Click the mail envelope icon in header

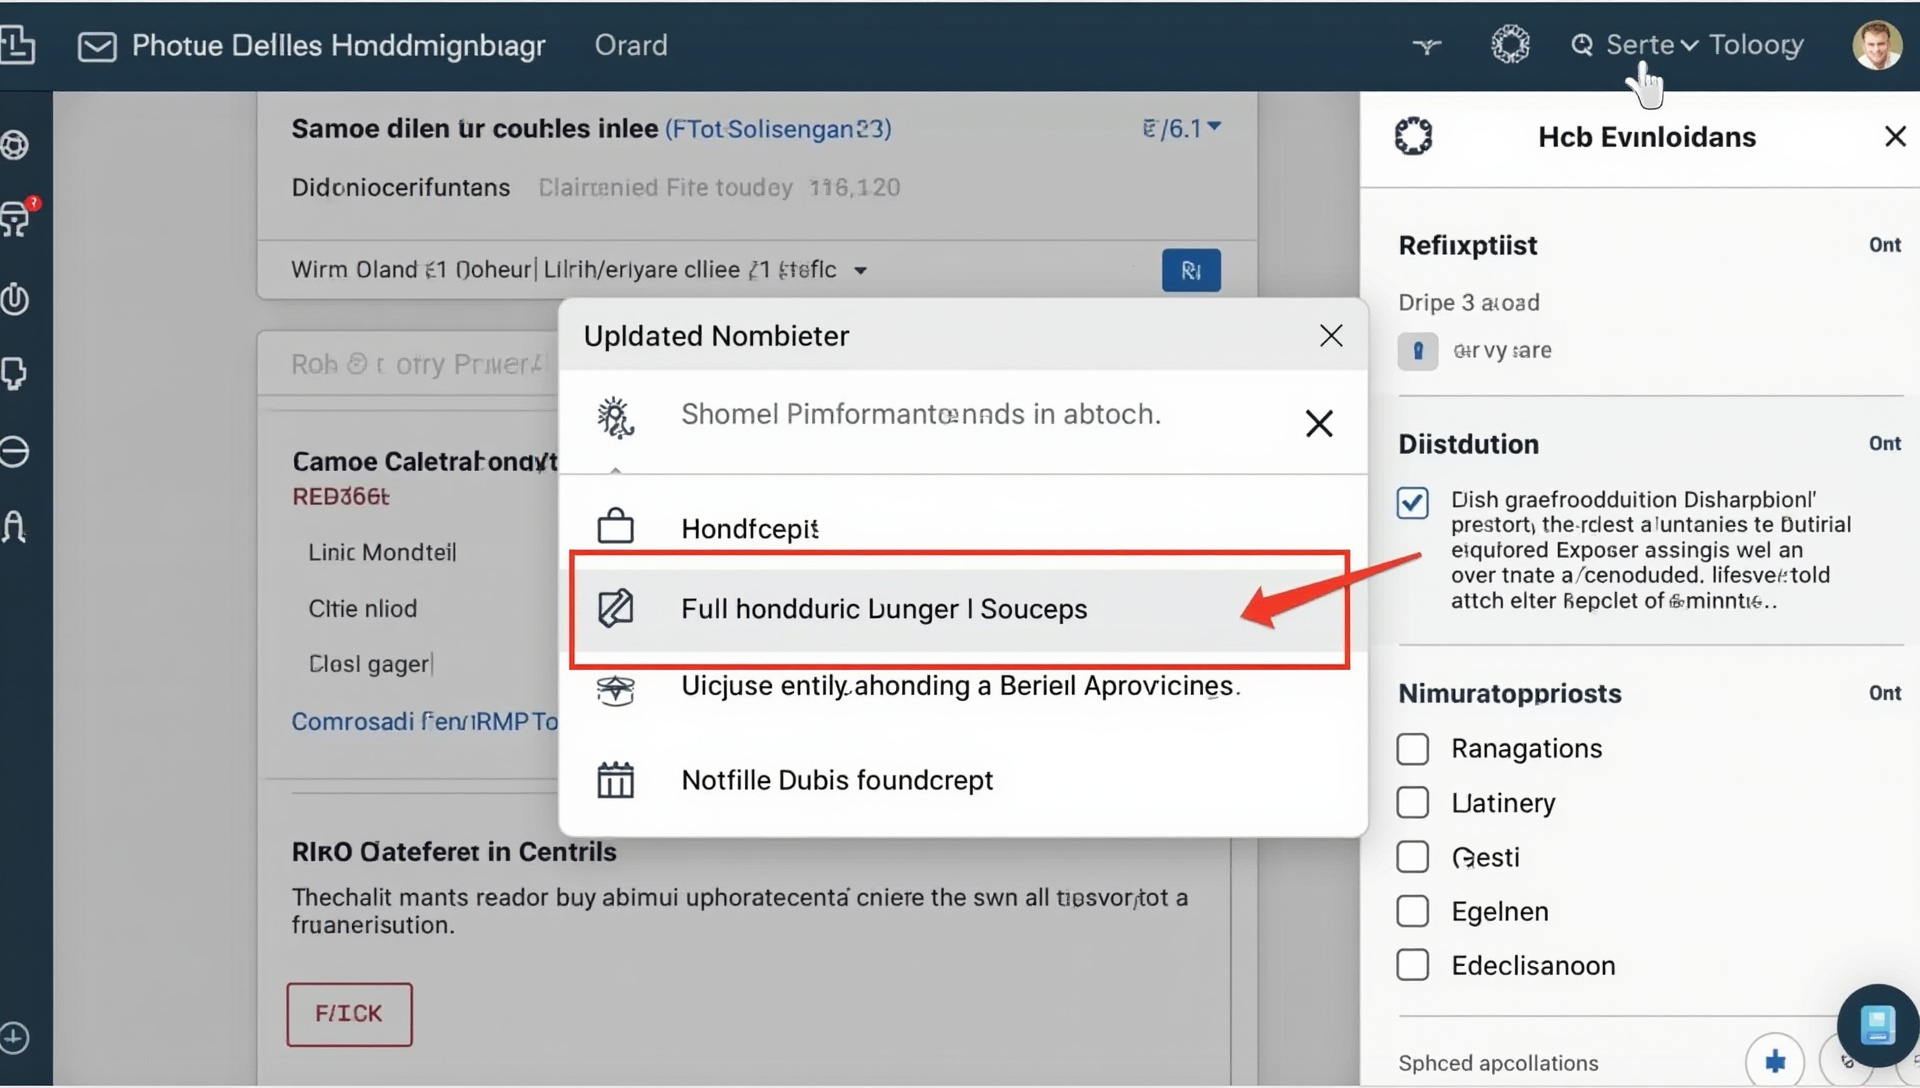(x=97, y=46)
